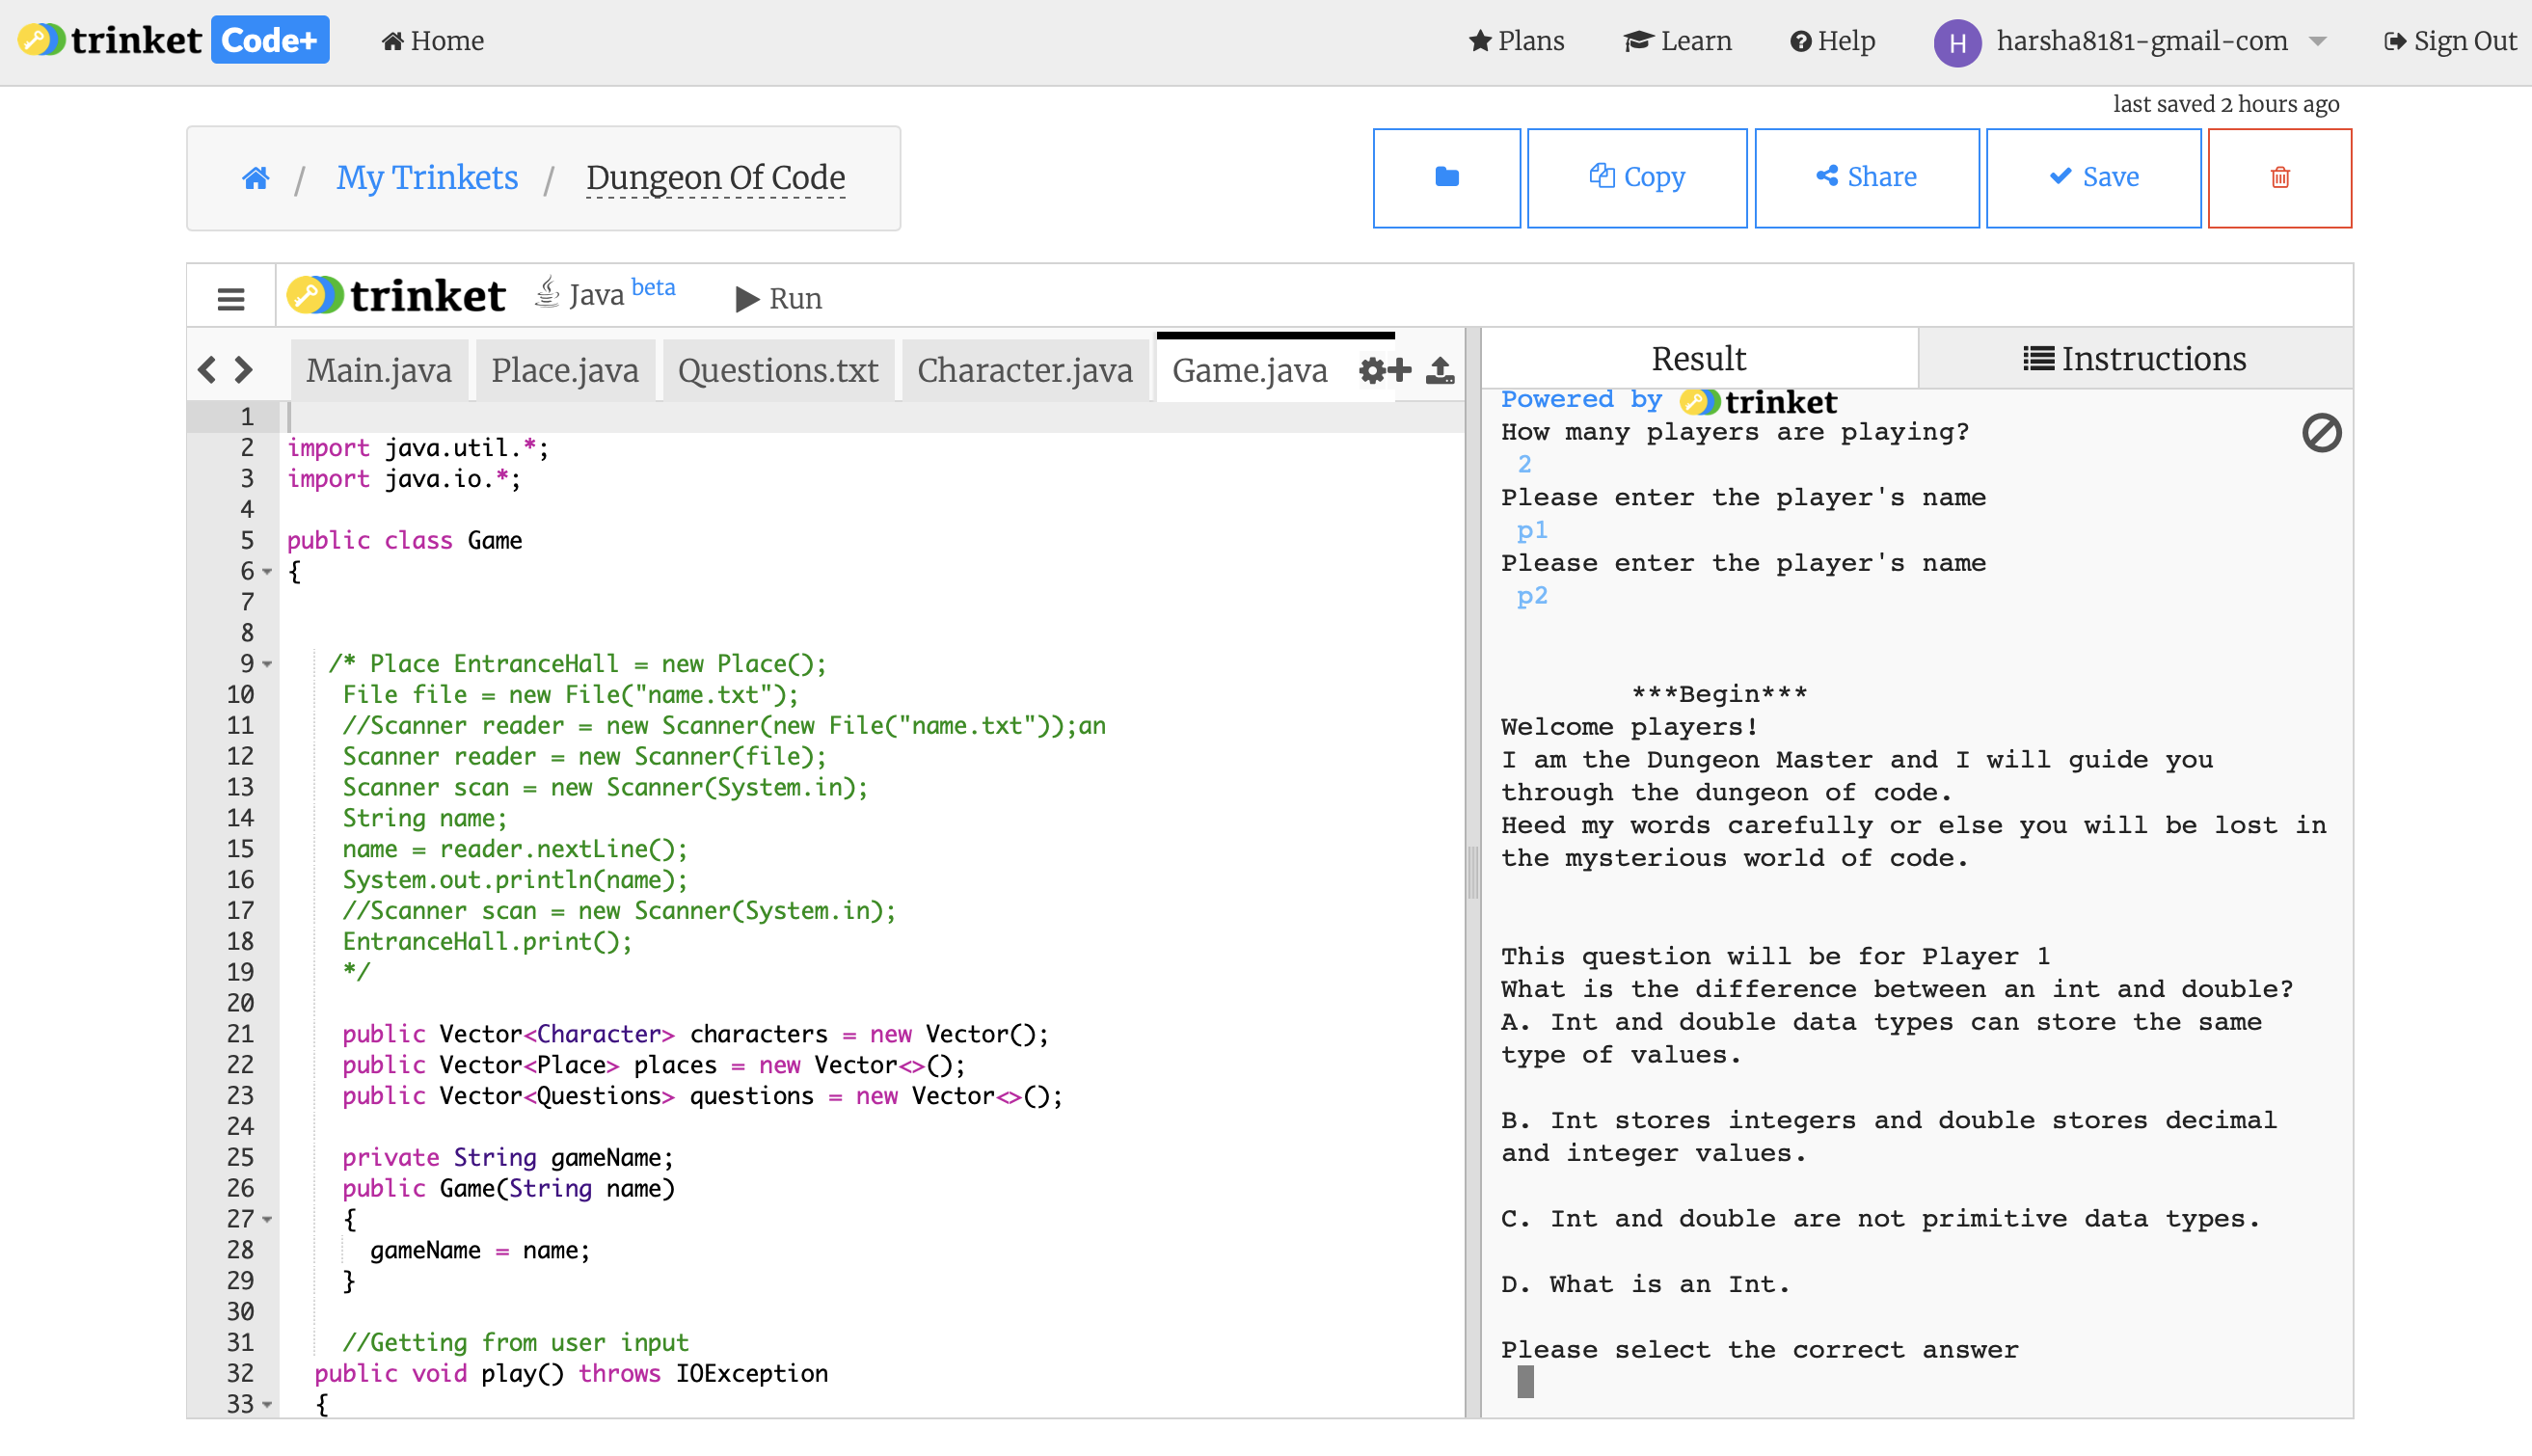Open the My Trinkets link
Viewport: 2532px width, 1456px height.
coord(427,178)
